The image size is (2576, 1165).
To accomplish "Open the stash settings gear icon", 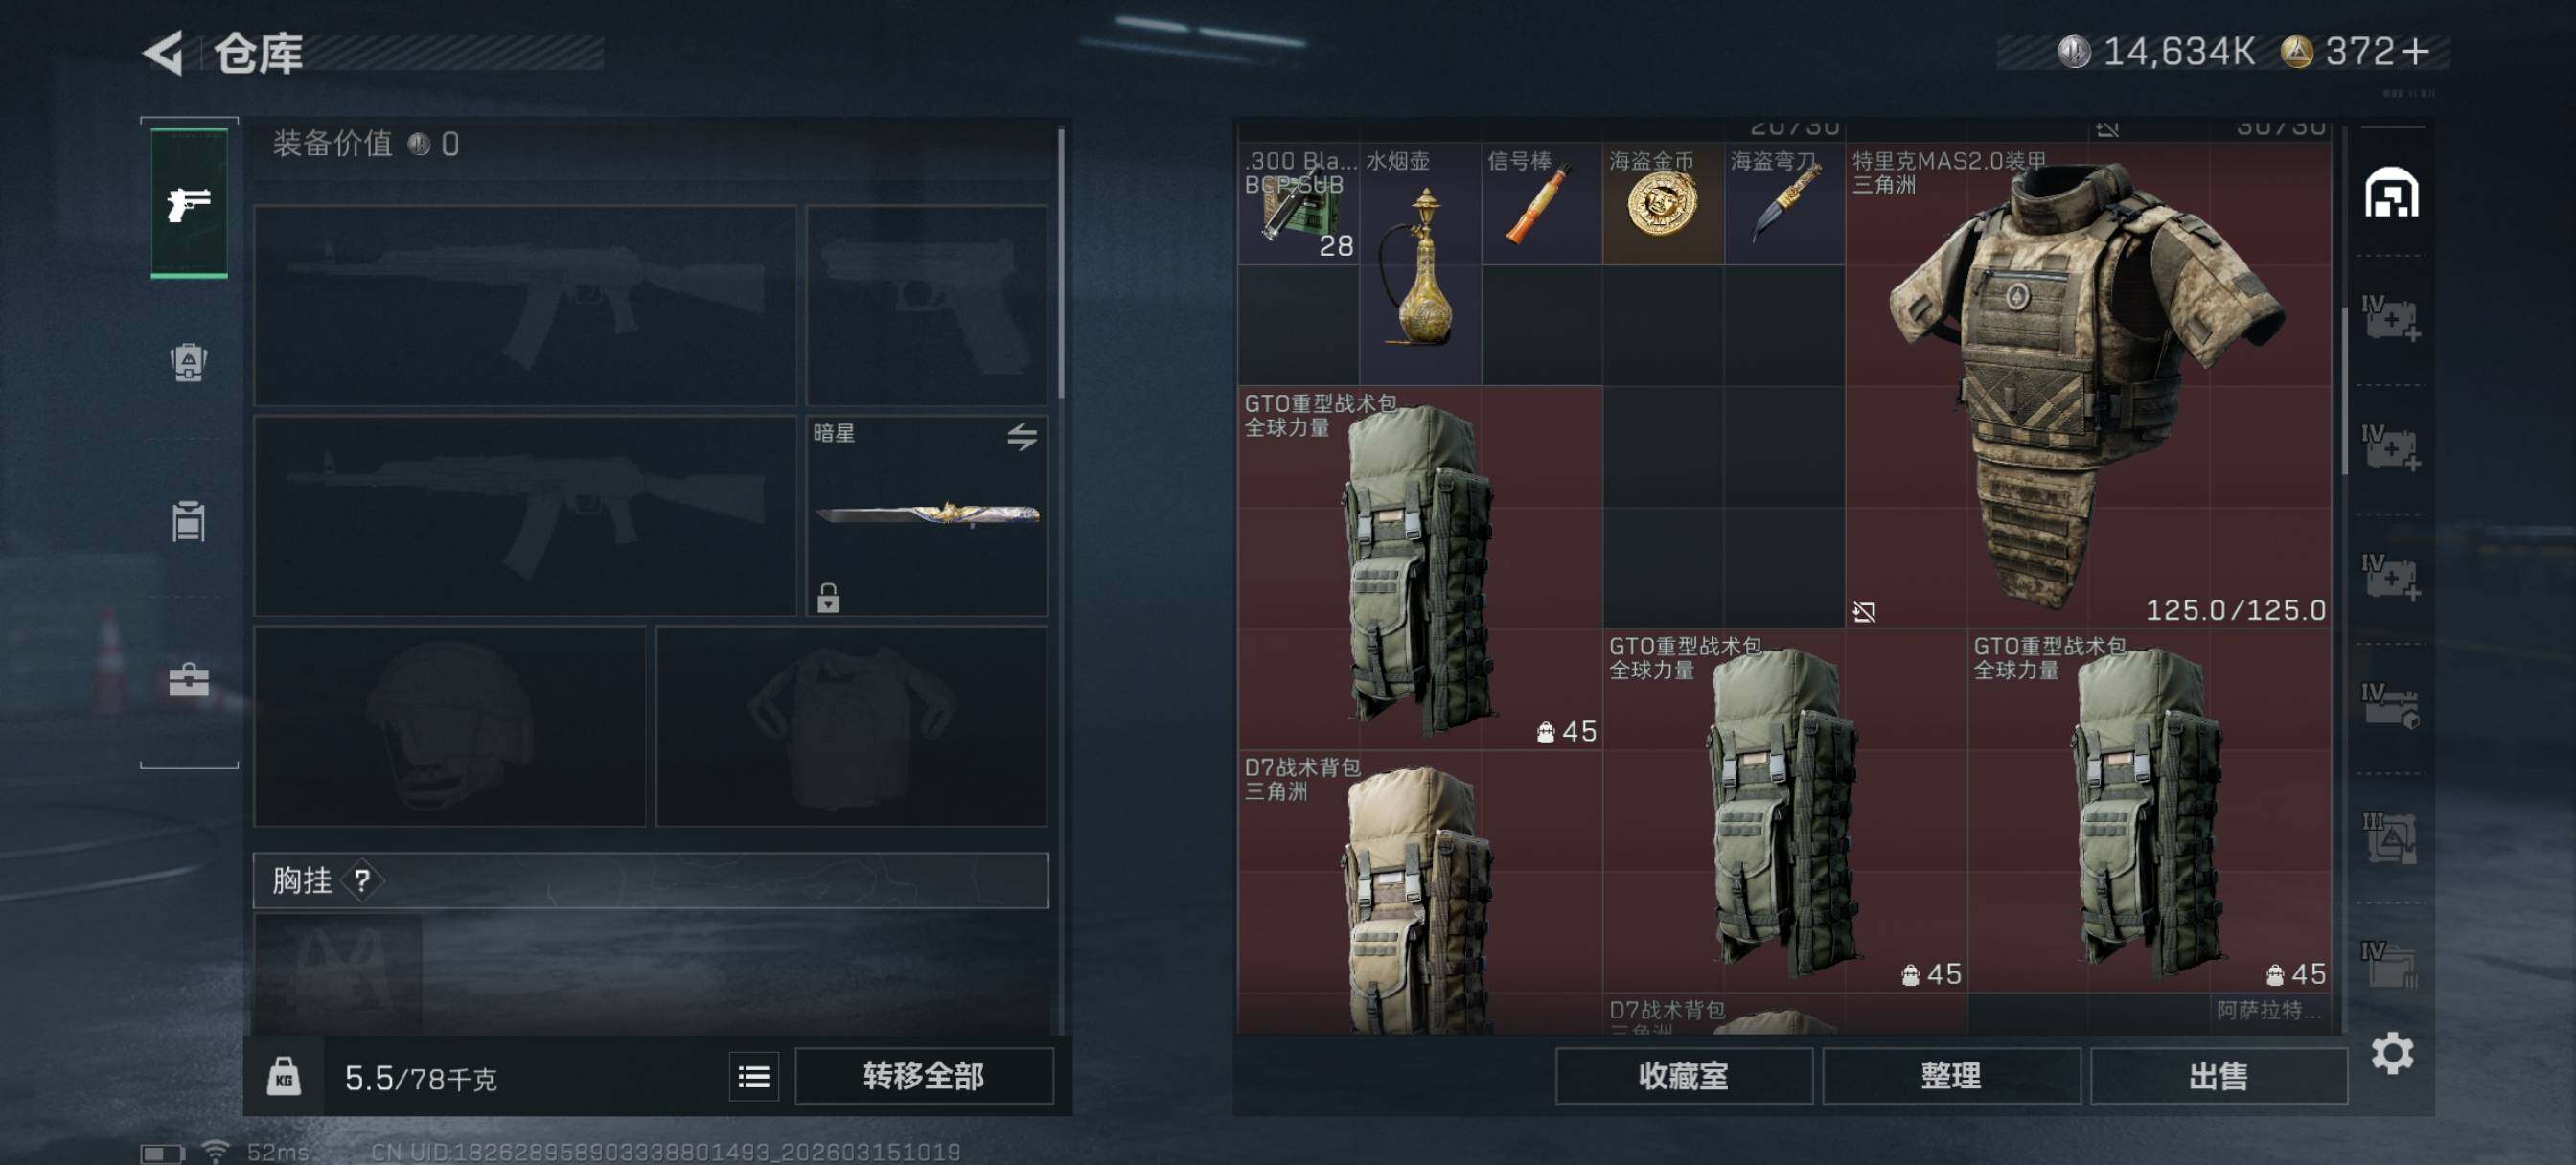I will pyautogui.click(x=2392, y=1053).
